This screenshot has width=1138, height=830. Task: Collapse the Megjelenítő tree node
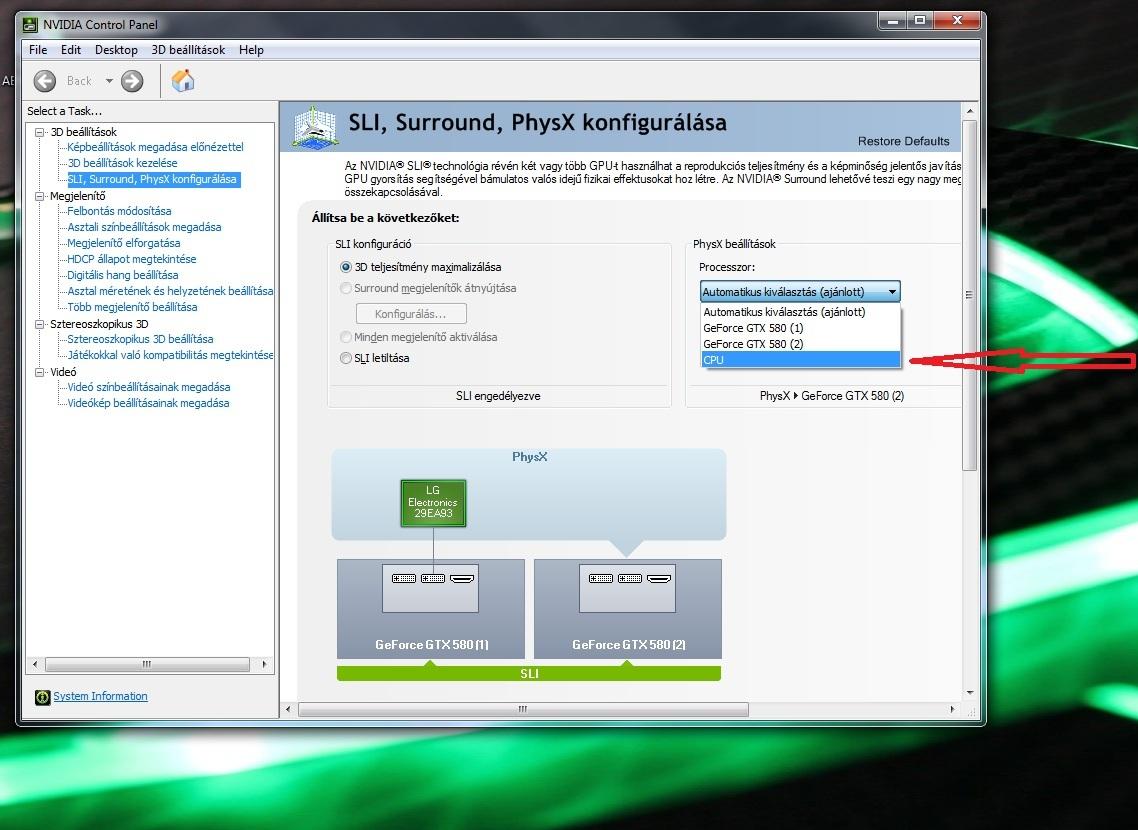point(40,196)
